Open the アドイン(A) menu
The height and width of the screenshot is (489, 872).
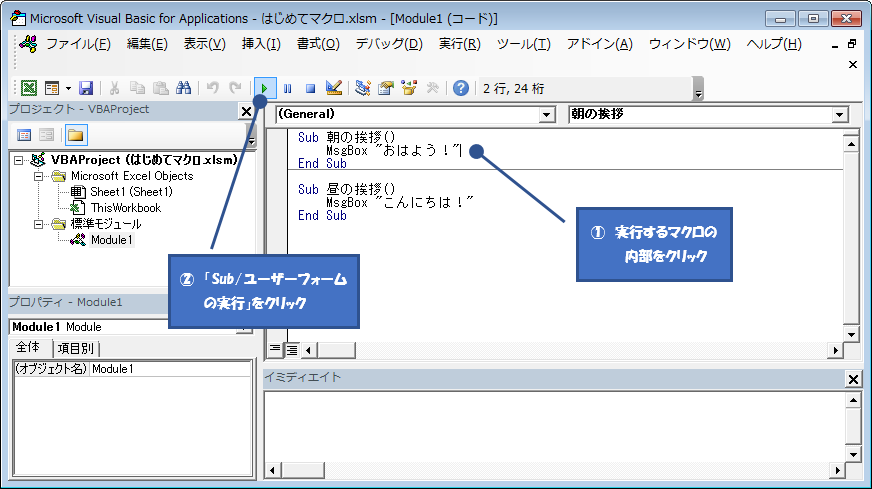[x=600, y=44]
